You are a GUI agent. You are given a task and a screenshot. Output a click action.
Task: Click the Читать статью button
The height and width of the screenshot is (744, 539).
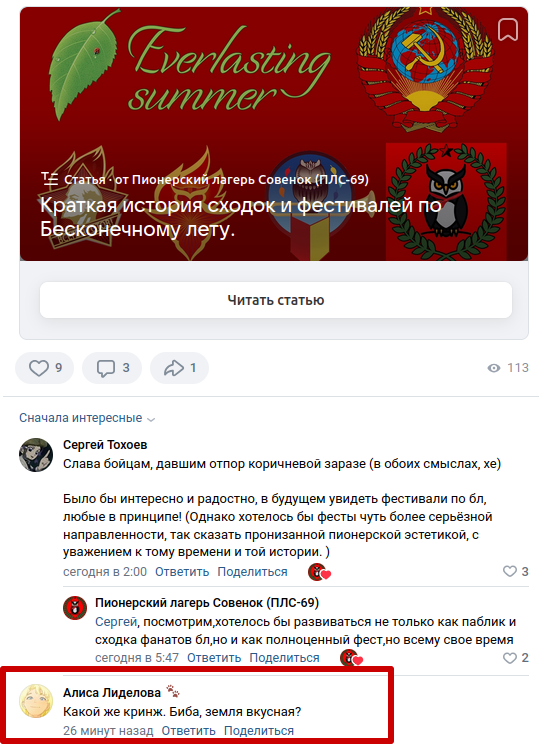click(x=276, y=300)
